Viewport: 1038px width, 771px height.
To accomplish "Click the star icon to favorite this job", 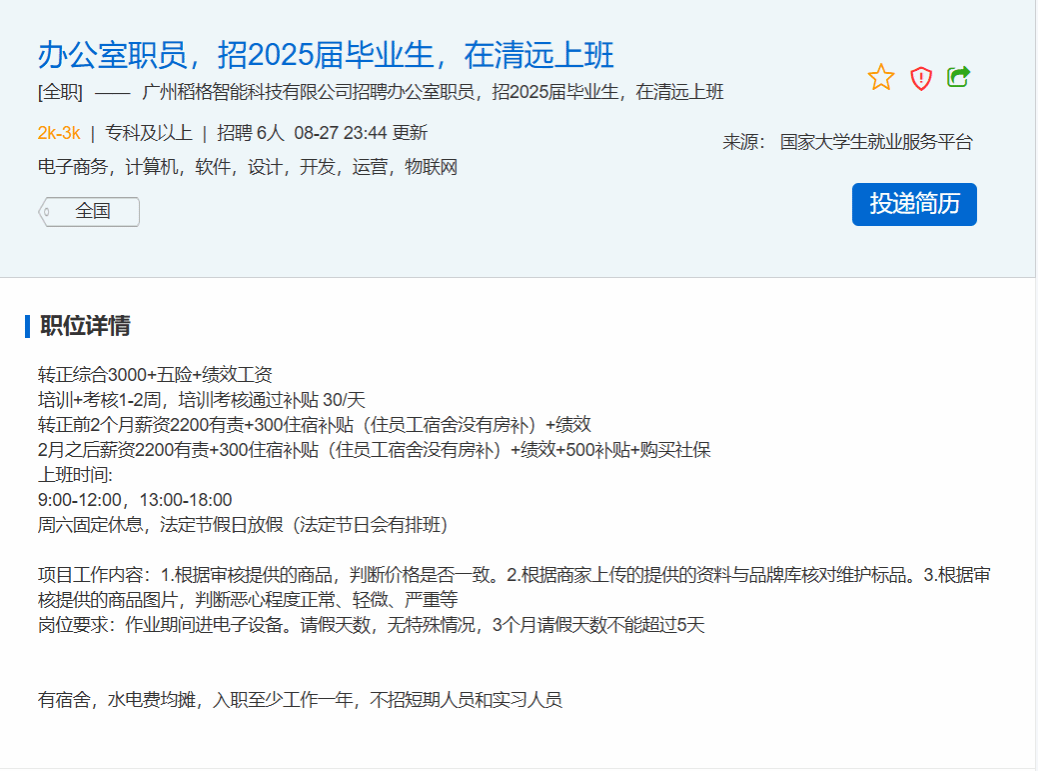I will pyautogui.click(x=881, y=77).
